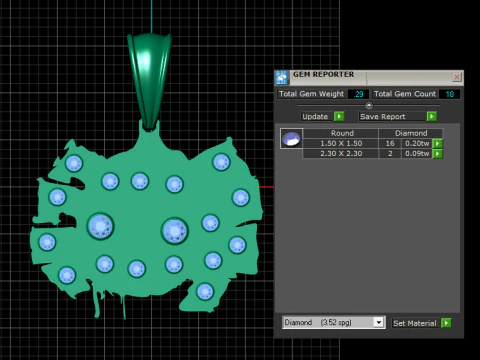The width and height of the screenshot is (480, 360).
Task: Click the Total Gem Weight value .29
Action: (358, 94)
